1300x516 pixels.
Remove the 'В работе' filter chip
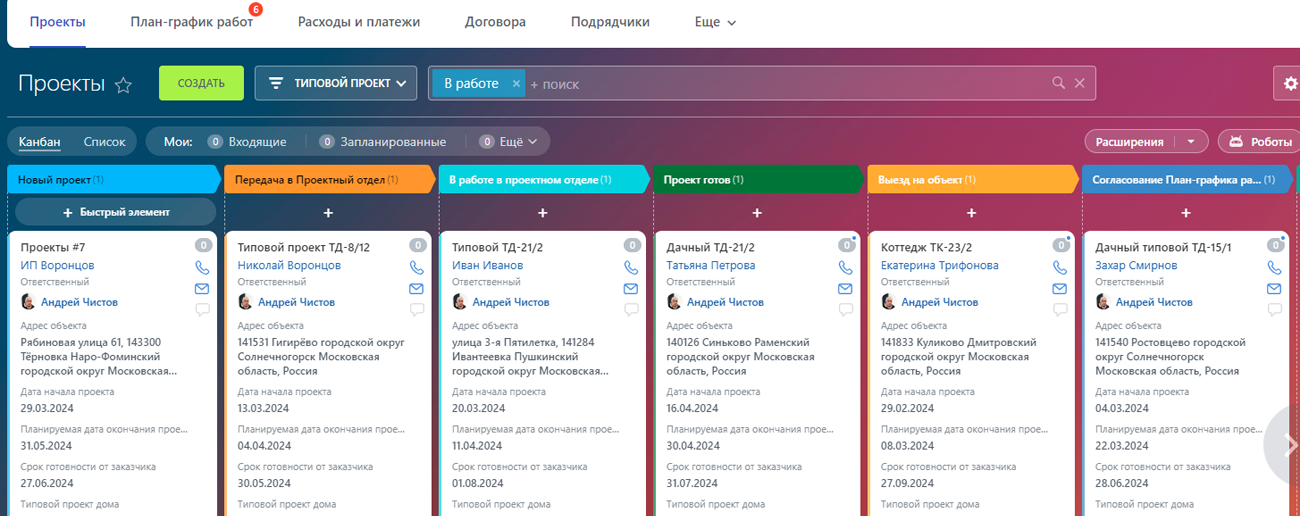tap(516, 84)
